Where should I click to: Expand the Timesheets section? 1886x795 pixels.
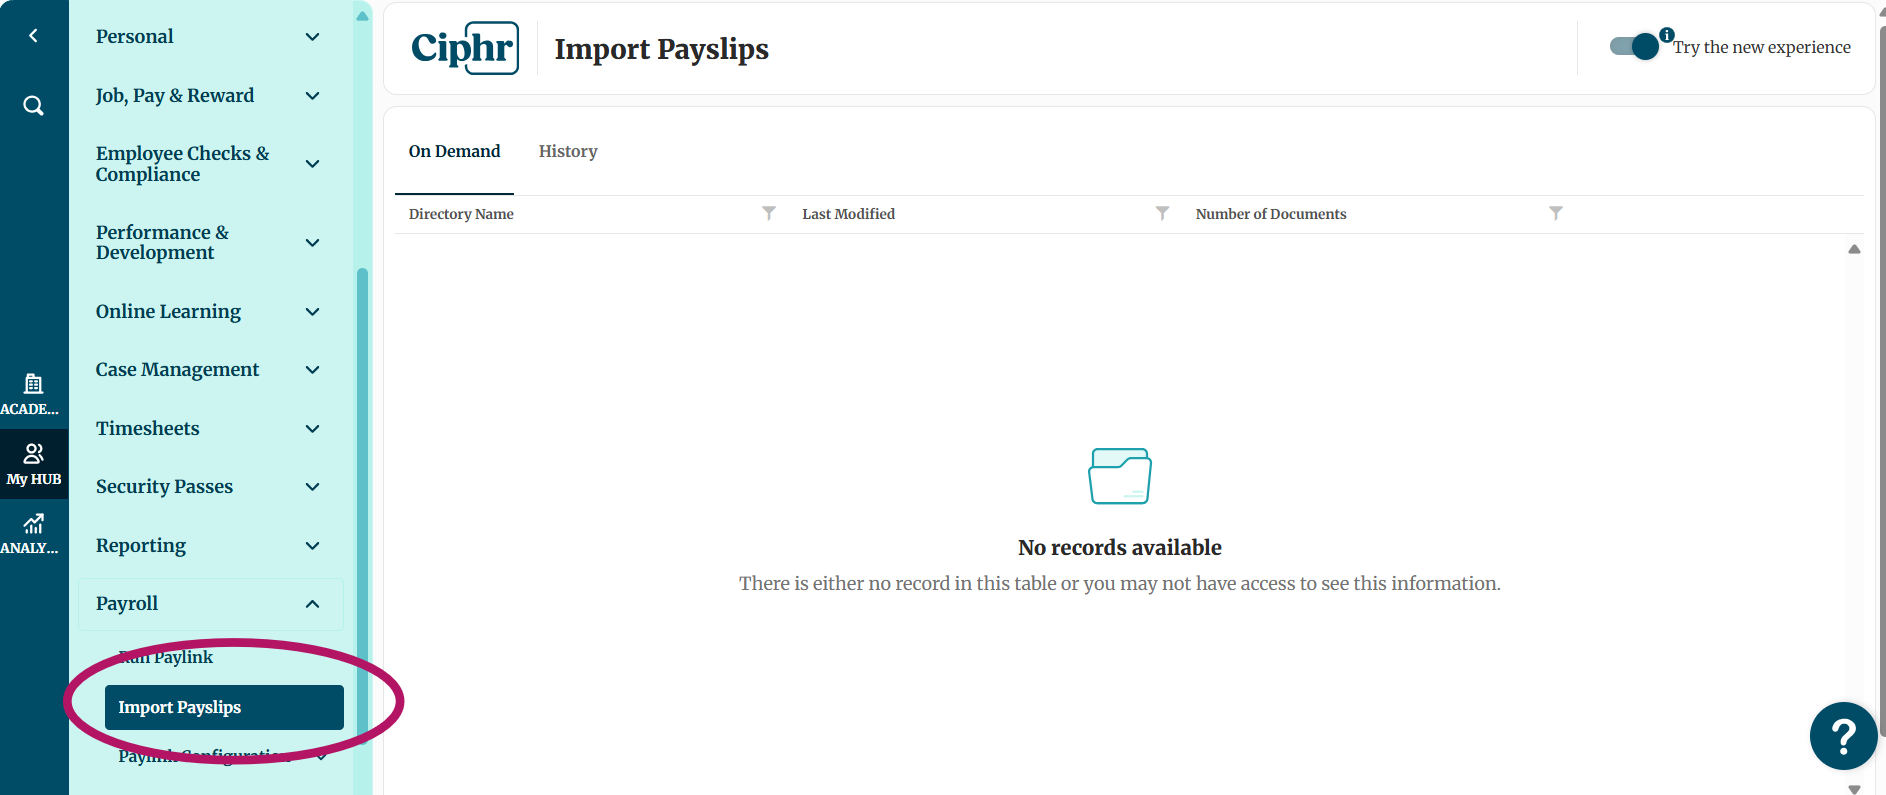tap(209, 429)
